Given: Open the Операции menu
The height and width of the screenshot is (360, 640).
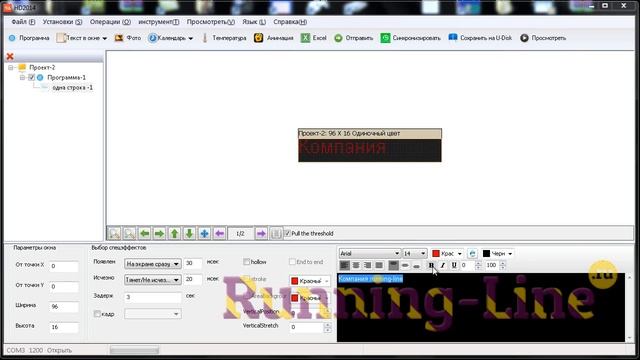Looking at the screenshot, I should [110, 22].
